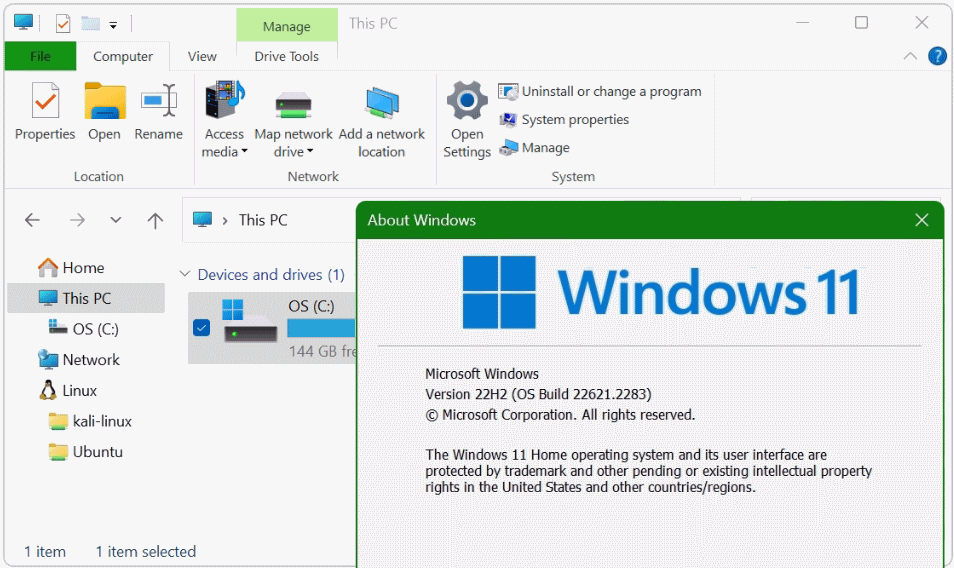Select This PC in the navigation pane
The height and width of the screenshot is (568, 954).
point(86,298)
